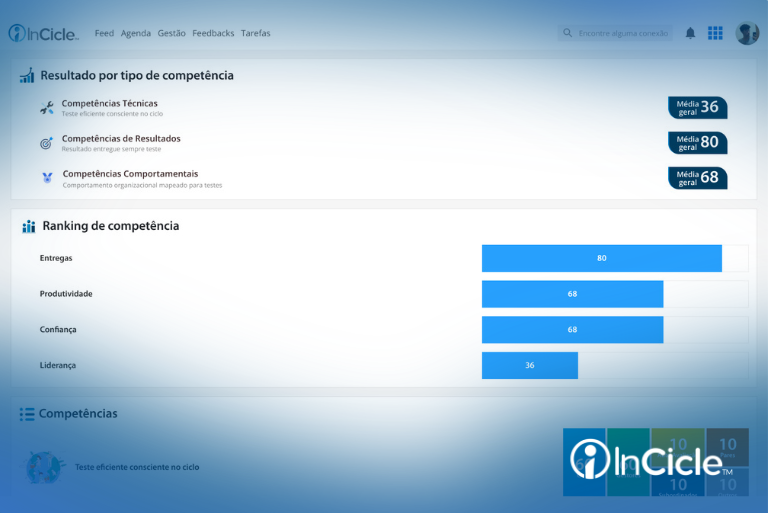The width and height of the screenshot is (768, 513).
Task: Click the 'Média geral 36' badge
Action: (697, 107)
